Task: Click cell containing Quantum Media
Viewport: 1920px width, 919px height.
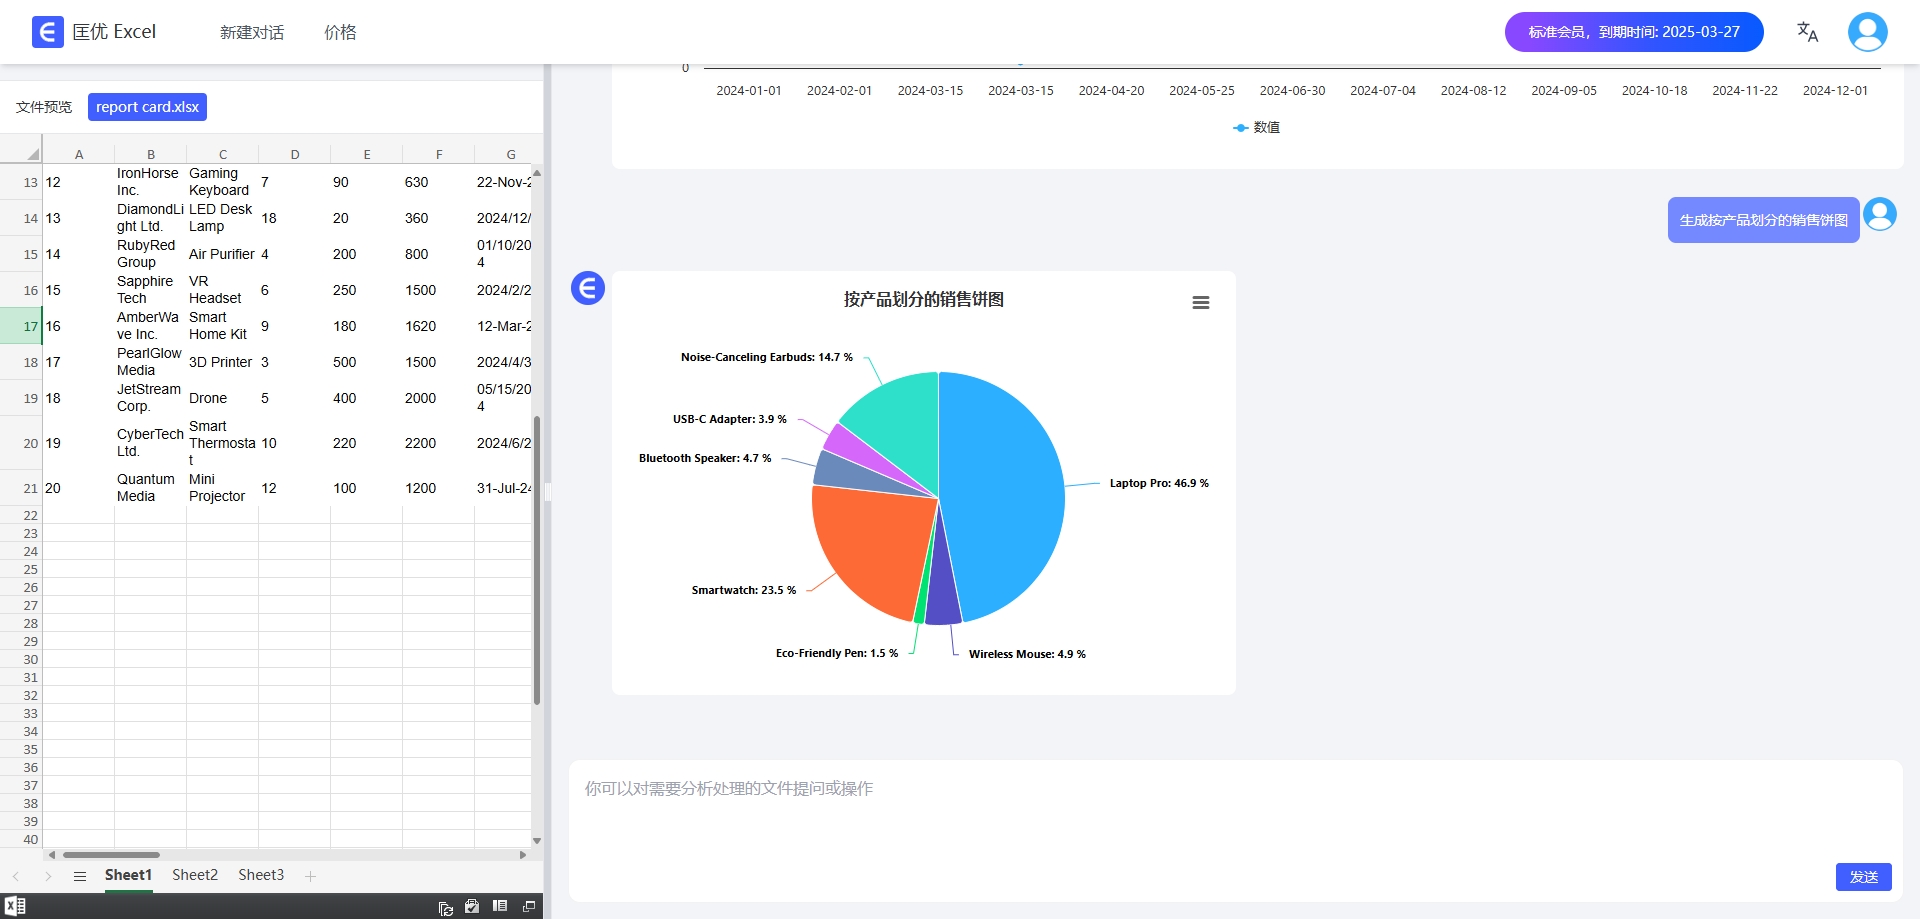Action: [151, 488]
